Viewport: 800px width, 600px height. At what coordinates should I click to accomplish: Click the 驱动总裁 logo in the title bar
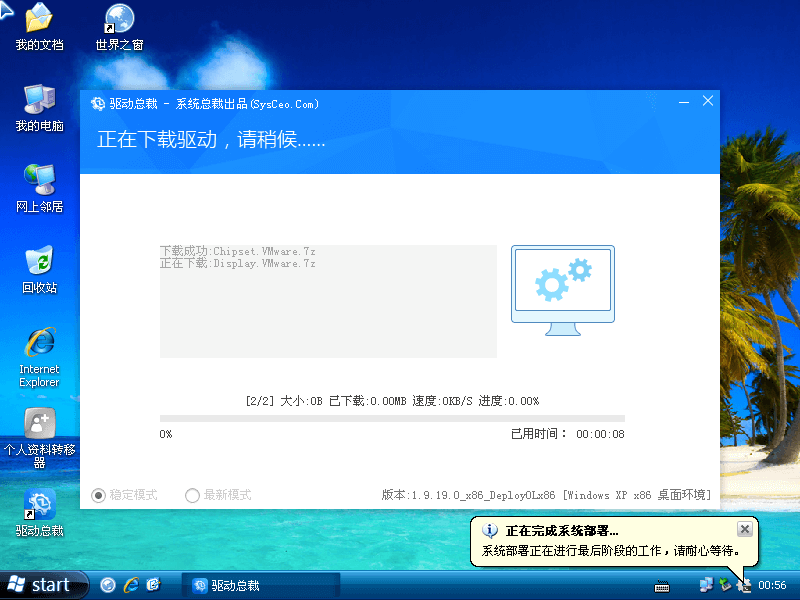(x=97, y=104)
